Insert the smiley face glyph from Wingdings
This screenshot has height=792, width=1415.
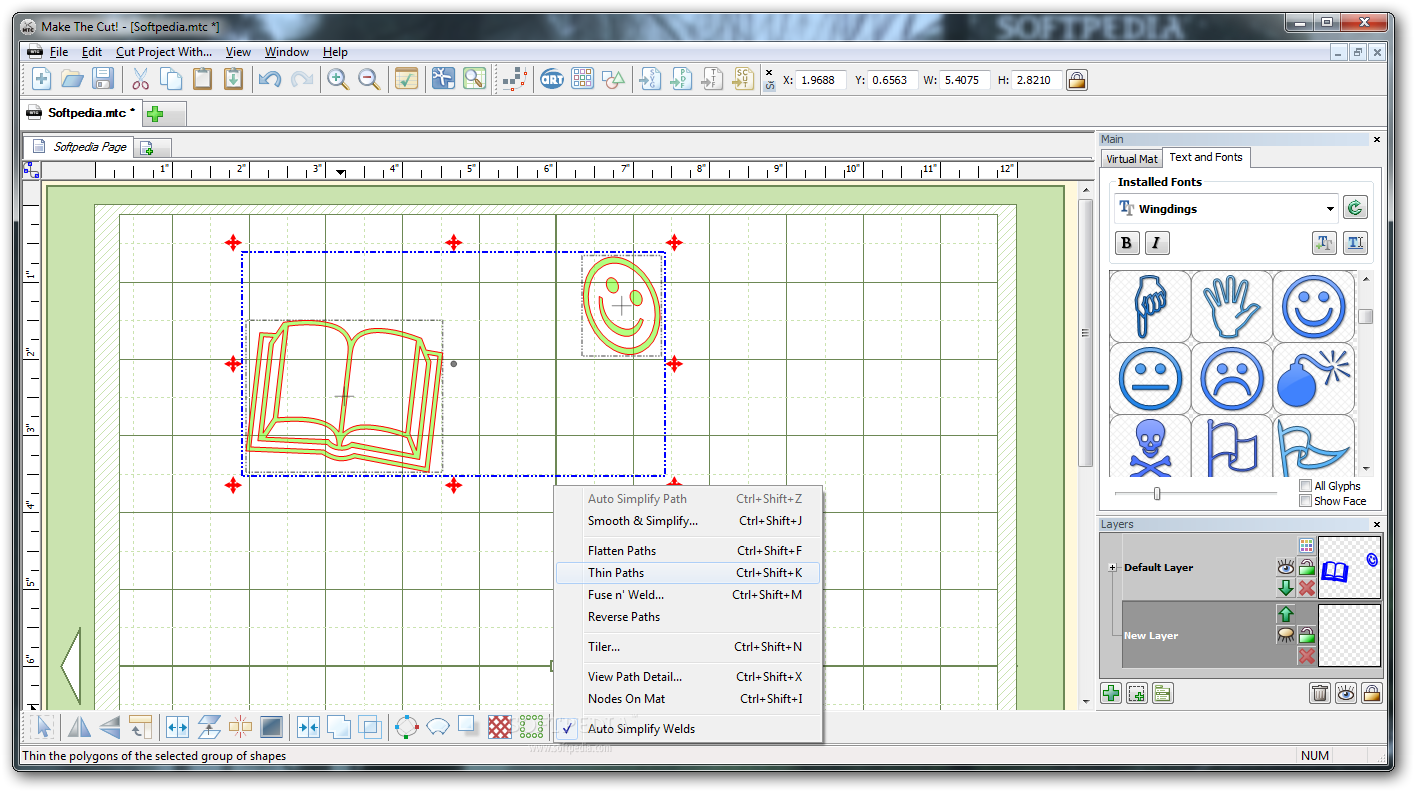click(1314, 306)
